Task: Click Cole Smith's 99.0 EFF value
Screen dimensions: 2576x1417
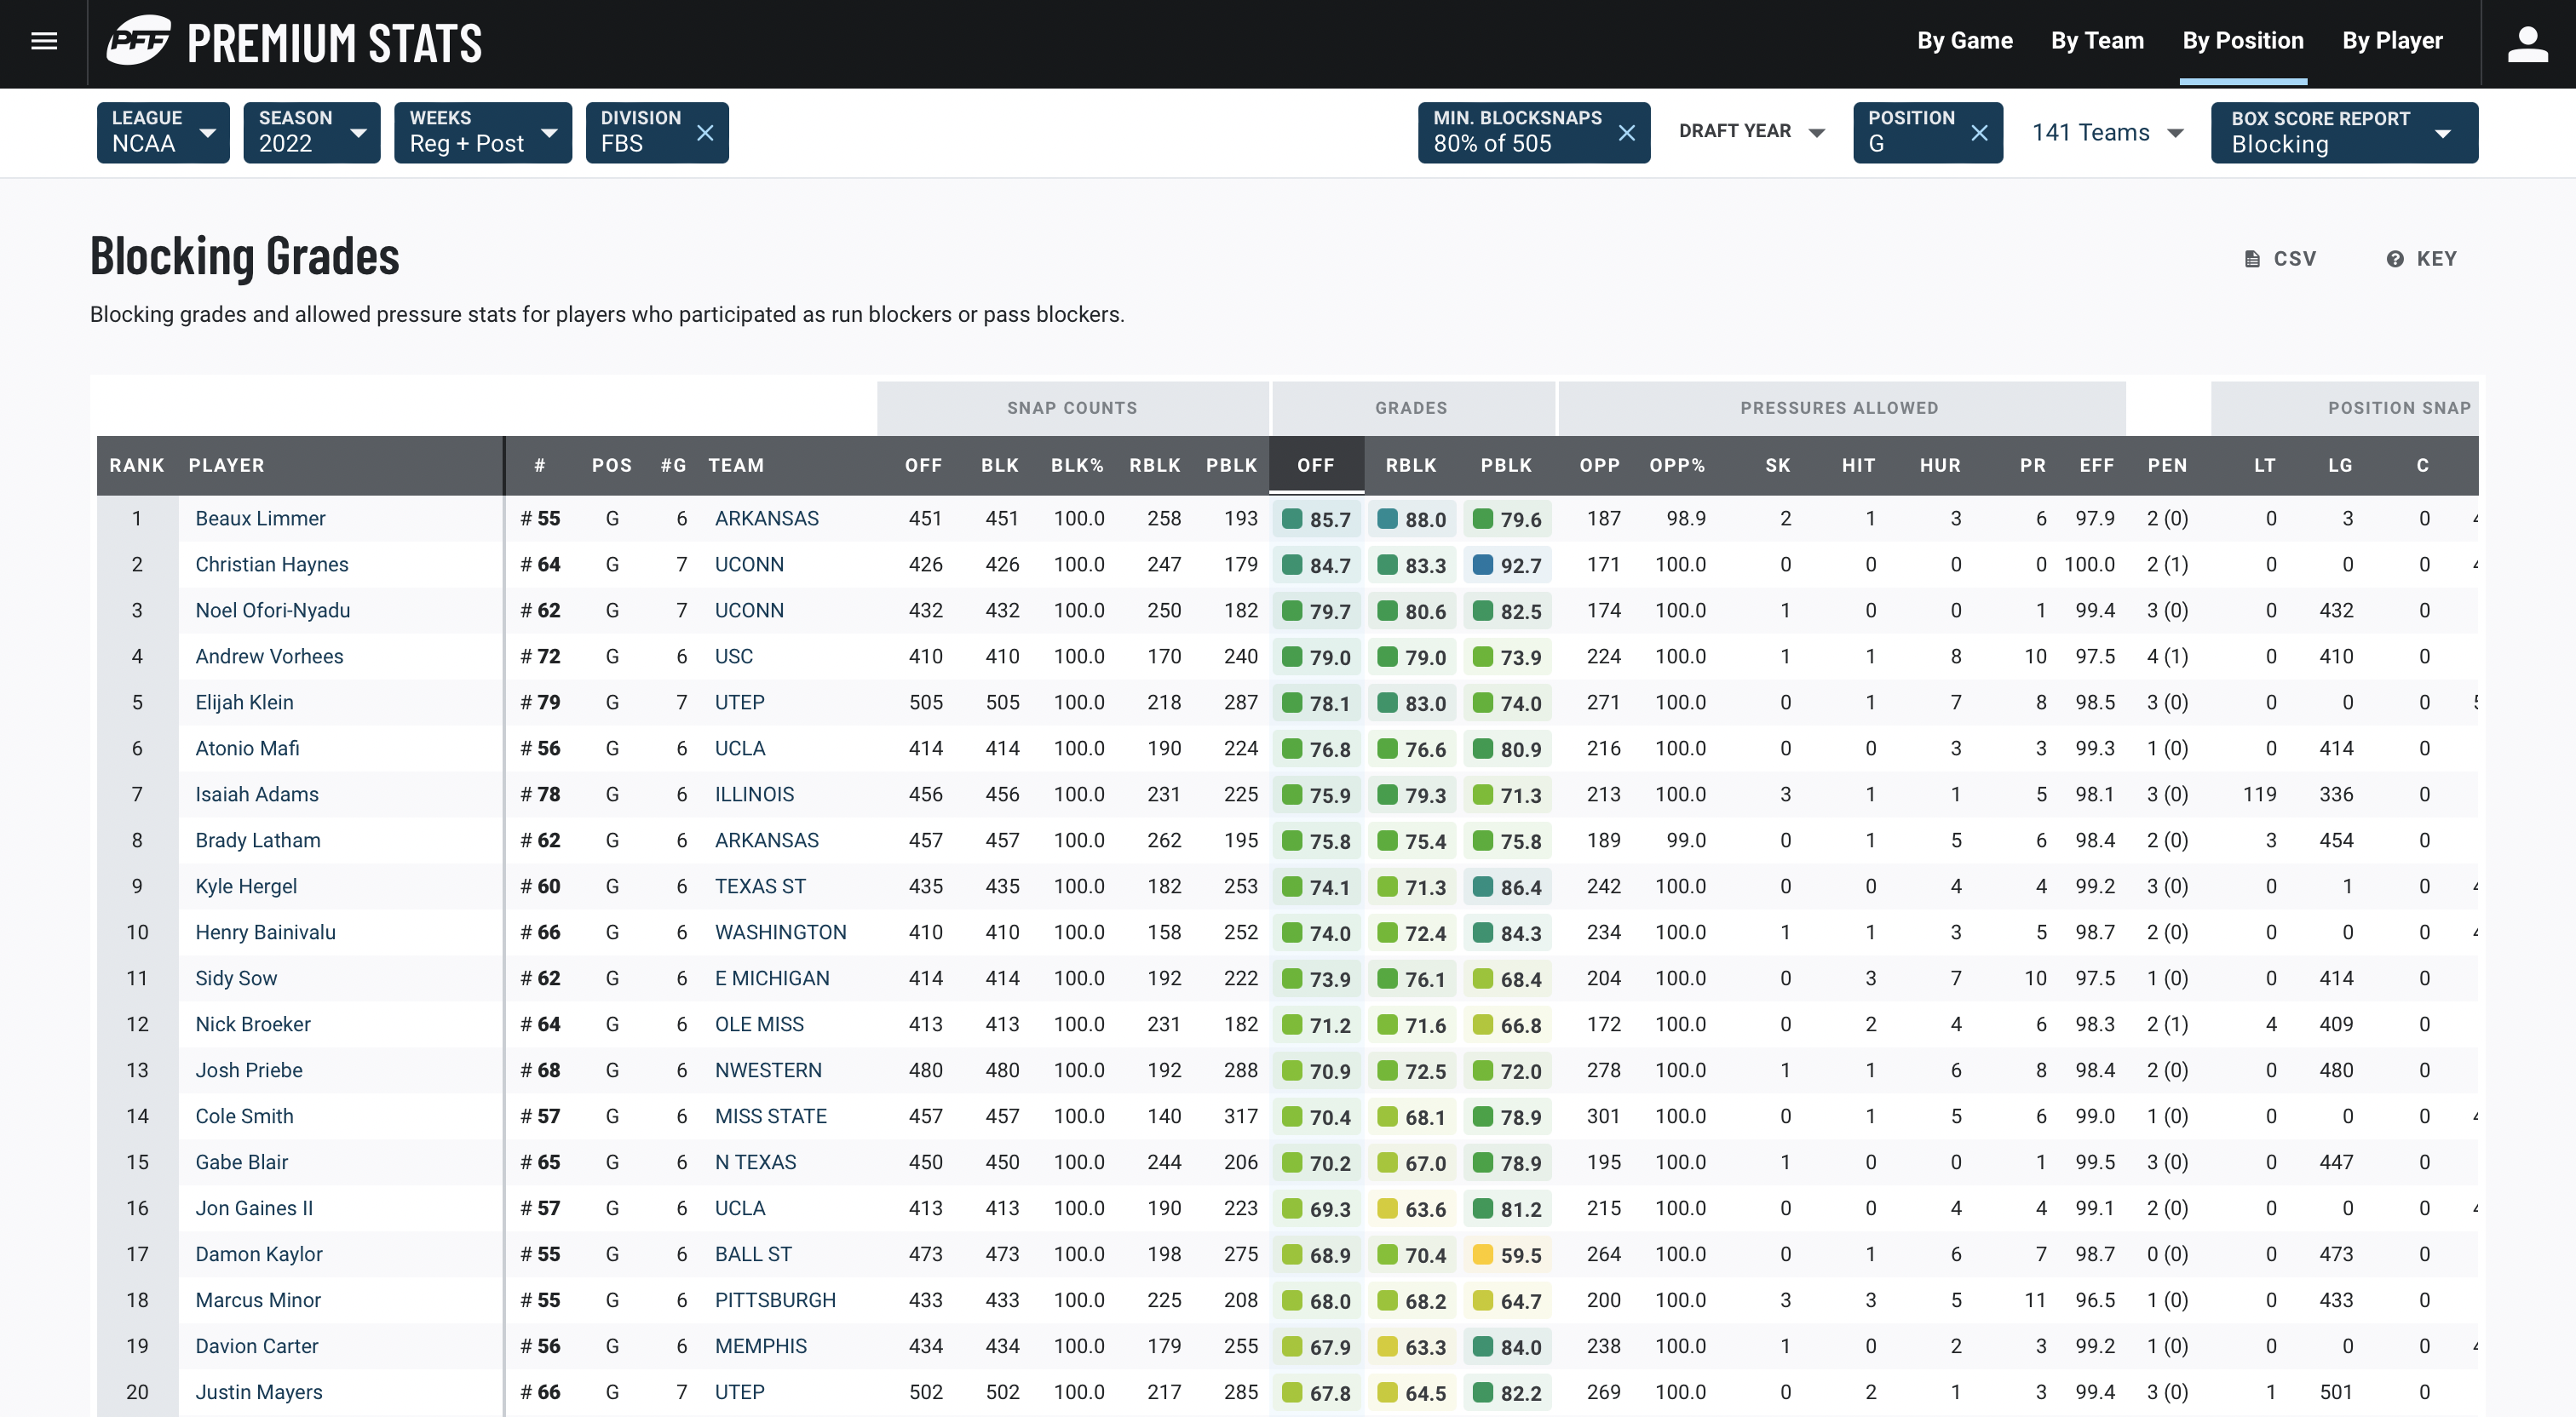Action: pos(2094,1116)
